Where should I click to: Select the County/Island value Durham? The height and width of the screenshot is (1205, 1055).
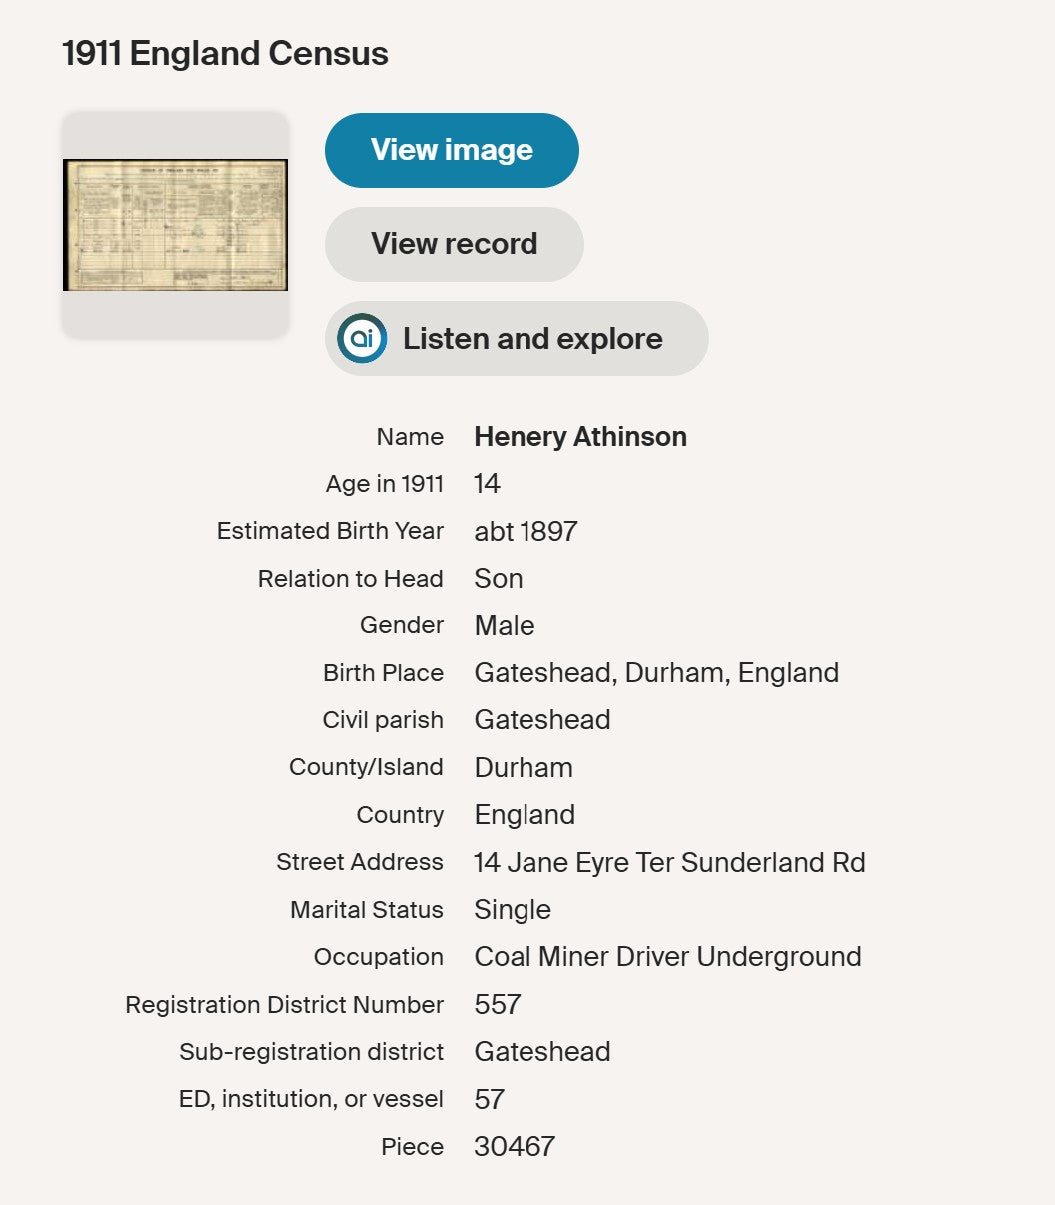[523, 768]
